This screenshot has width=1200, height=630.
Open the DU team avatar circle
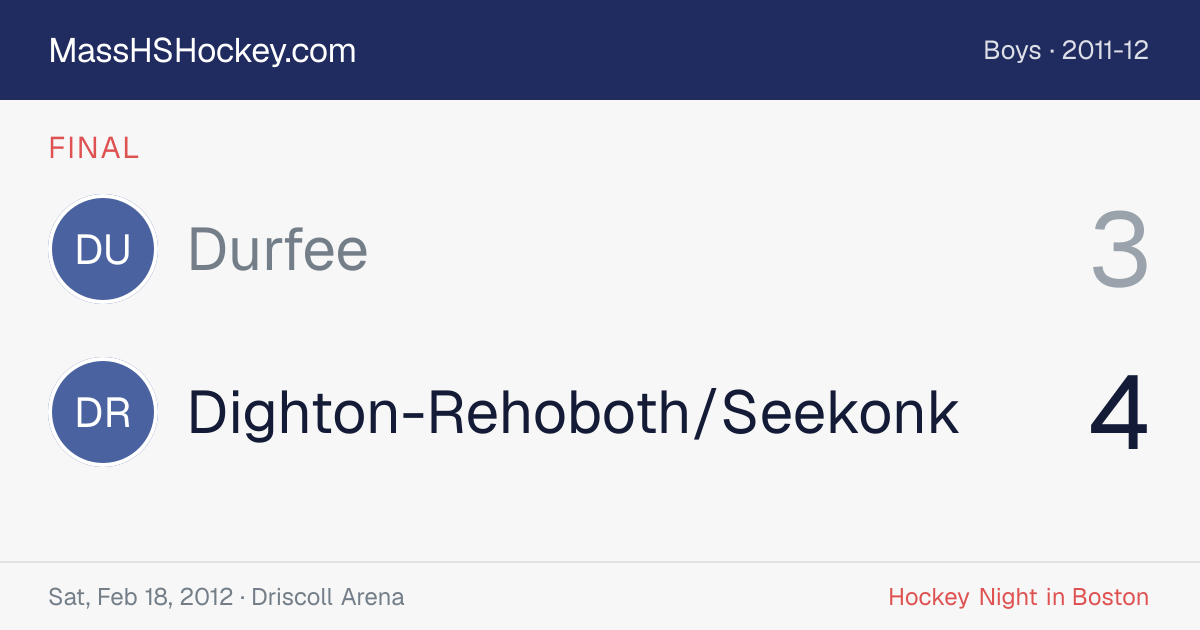pyautogui.click(x=103, y=249)
